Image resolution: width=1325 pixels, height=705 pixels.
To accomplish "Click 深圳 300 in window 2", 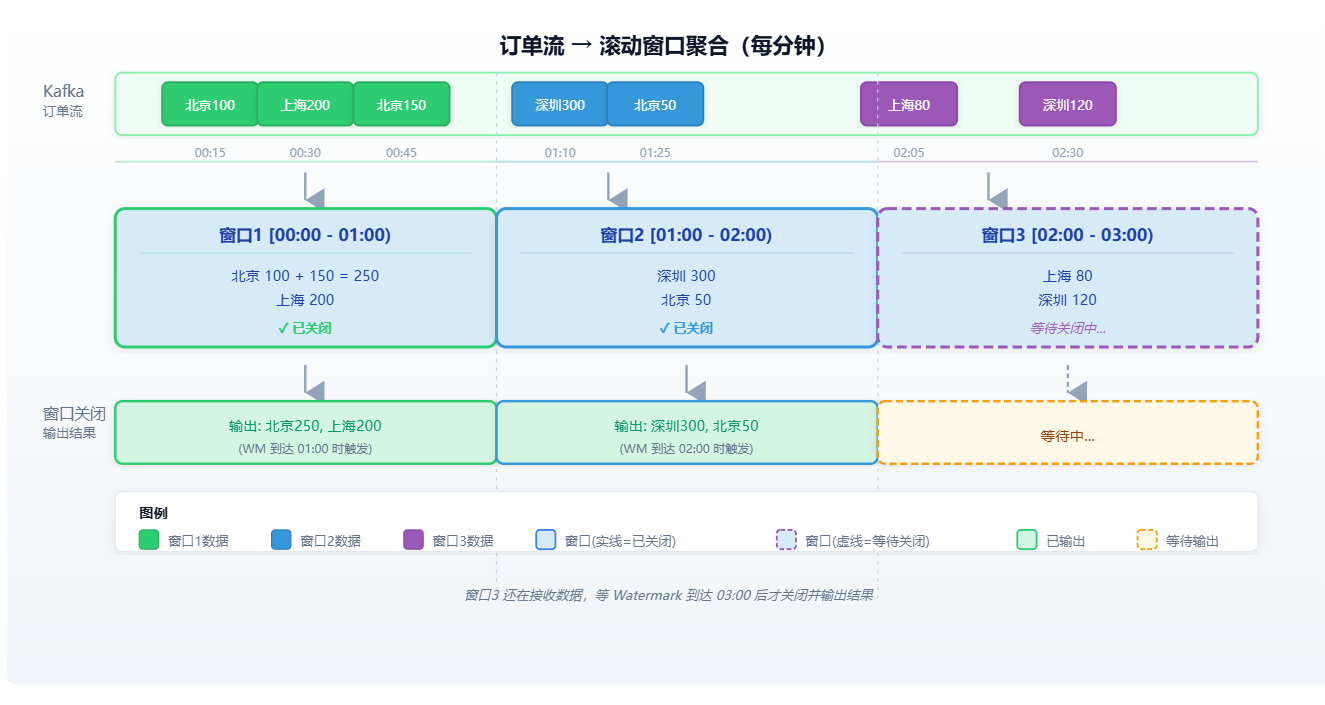I will [686, 276].
